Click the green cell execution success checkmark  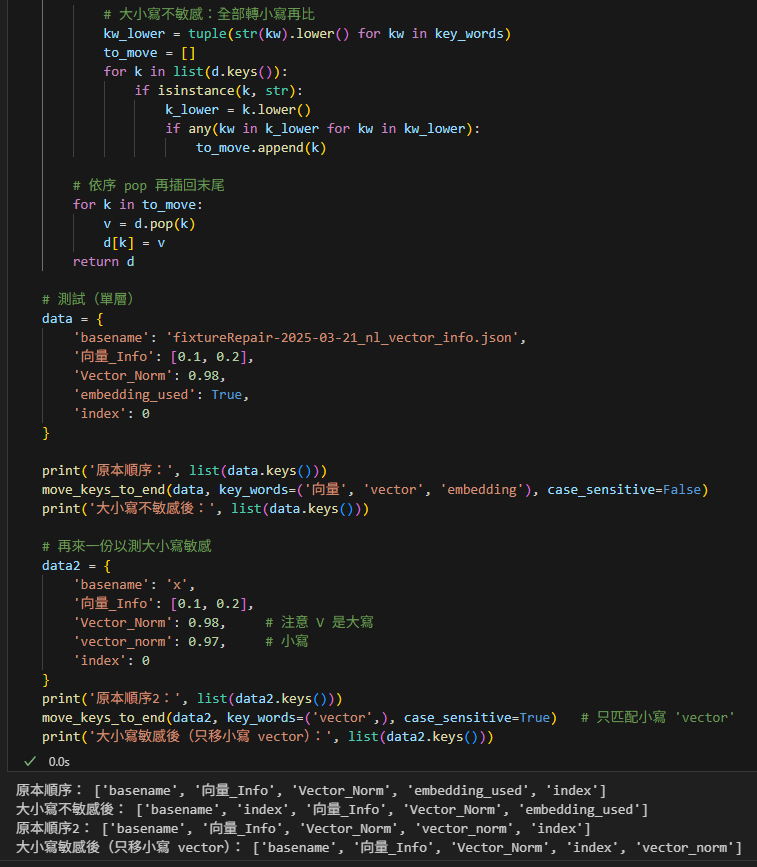[30, 761]
